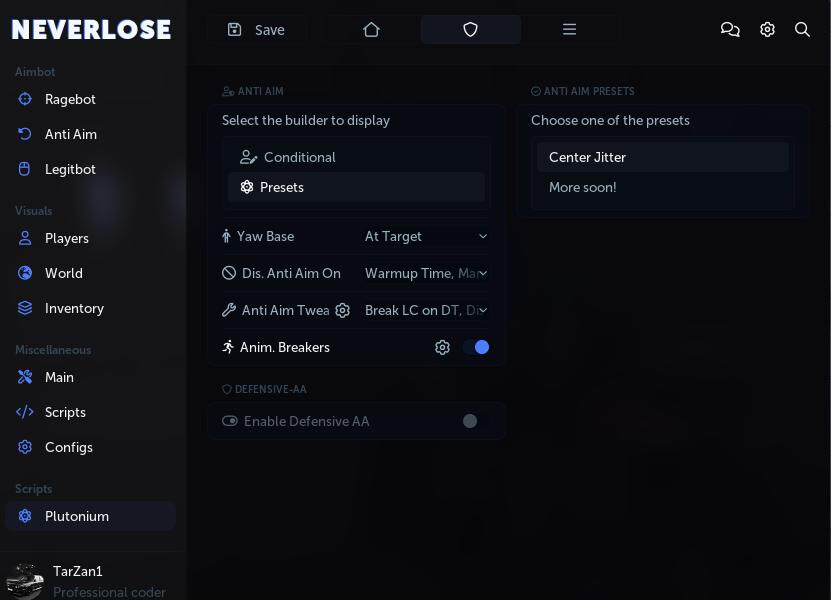This screenshot has width=831, height=600.
Task: Open the Break LC on DT dropdown
Action: (x=426, y=311)
